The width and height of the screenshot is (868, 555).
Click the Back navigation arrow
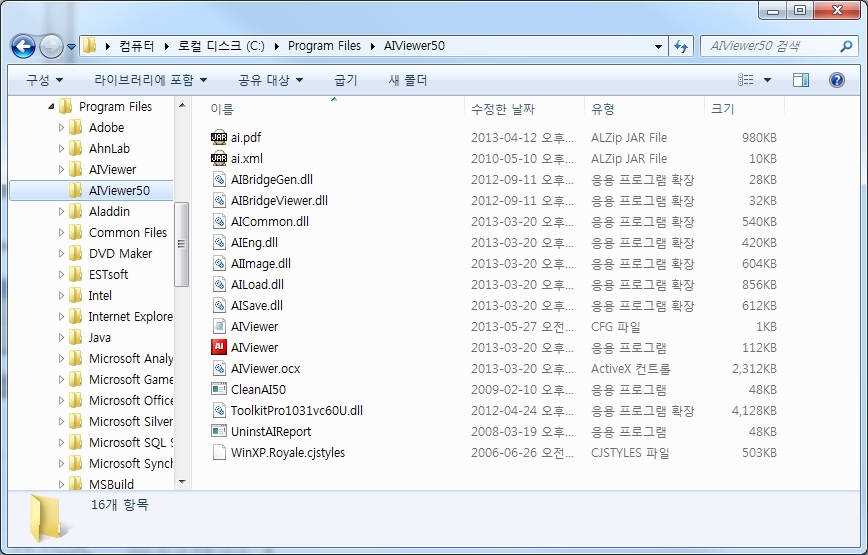tap(23, 46)
